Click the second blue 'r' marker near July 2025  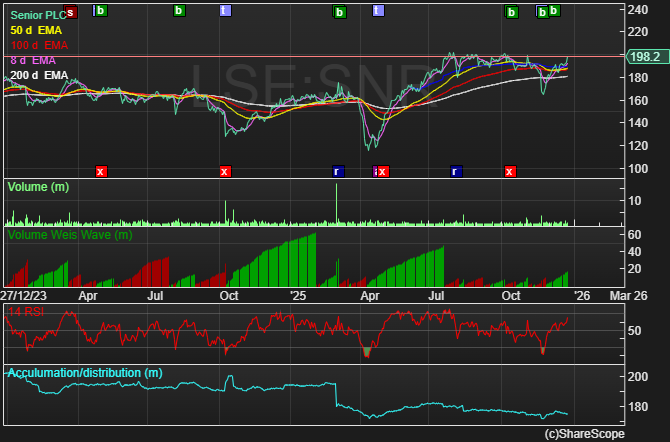pyautogui.click(x=455, y=171)
